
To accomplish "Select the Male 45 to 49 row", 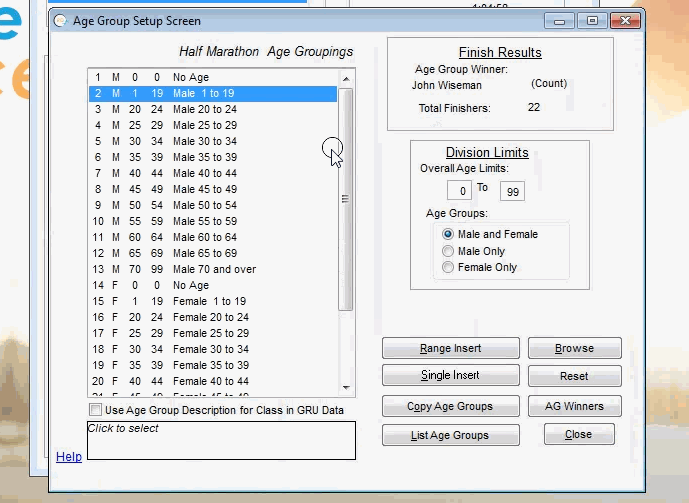I will 213,189.
